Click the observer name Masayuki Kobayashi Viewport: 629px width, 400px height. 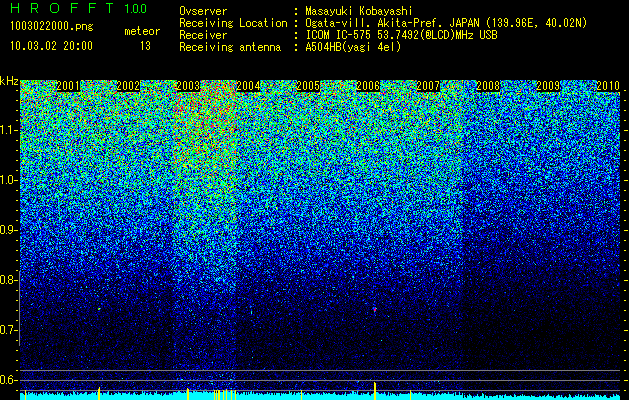coord(359,11)
